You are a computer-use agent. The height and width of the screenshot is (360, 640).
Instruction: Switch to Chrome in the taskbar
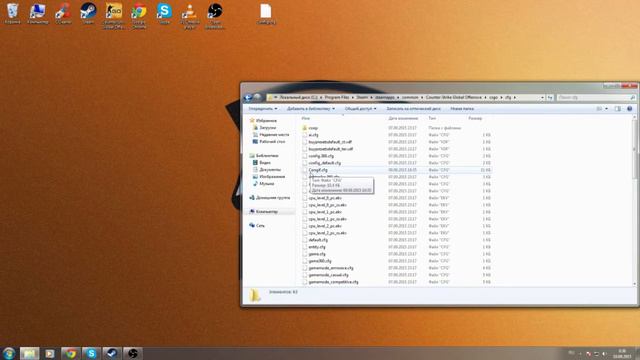[71, 353]
